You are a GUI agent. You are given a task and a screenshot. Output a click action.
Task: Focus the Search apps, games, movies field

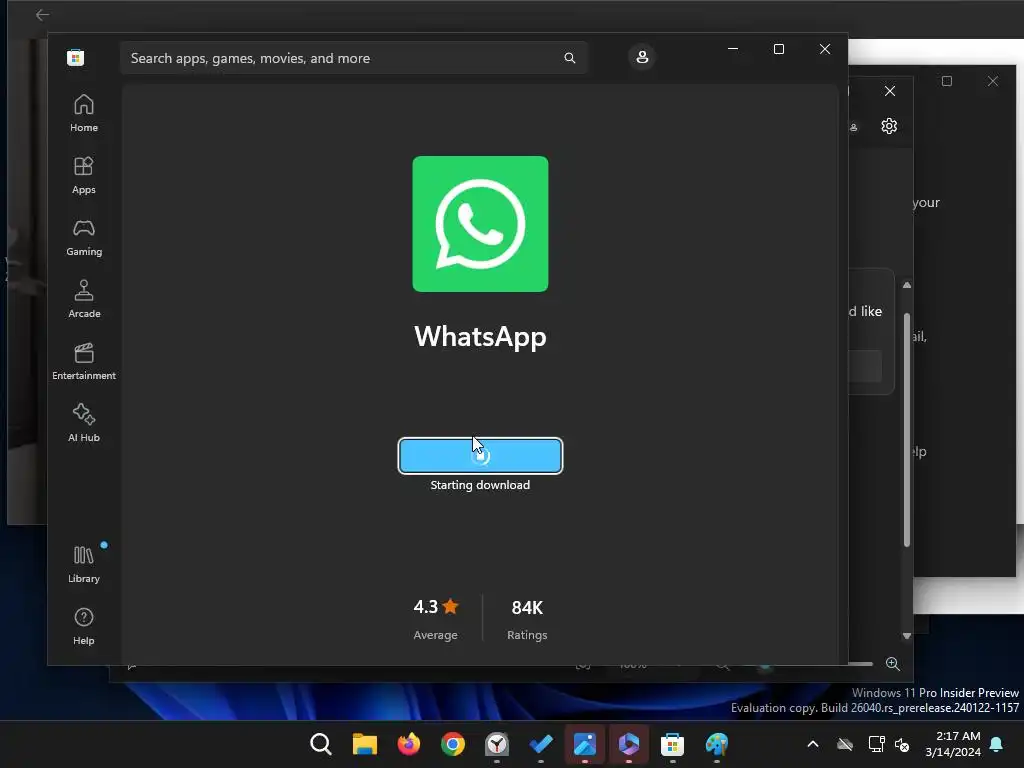click(x=354, y=58)
